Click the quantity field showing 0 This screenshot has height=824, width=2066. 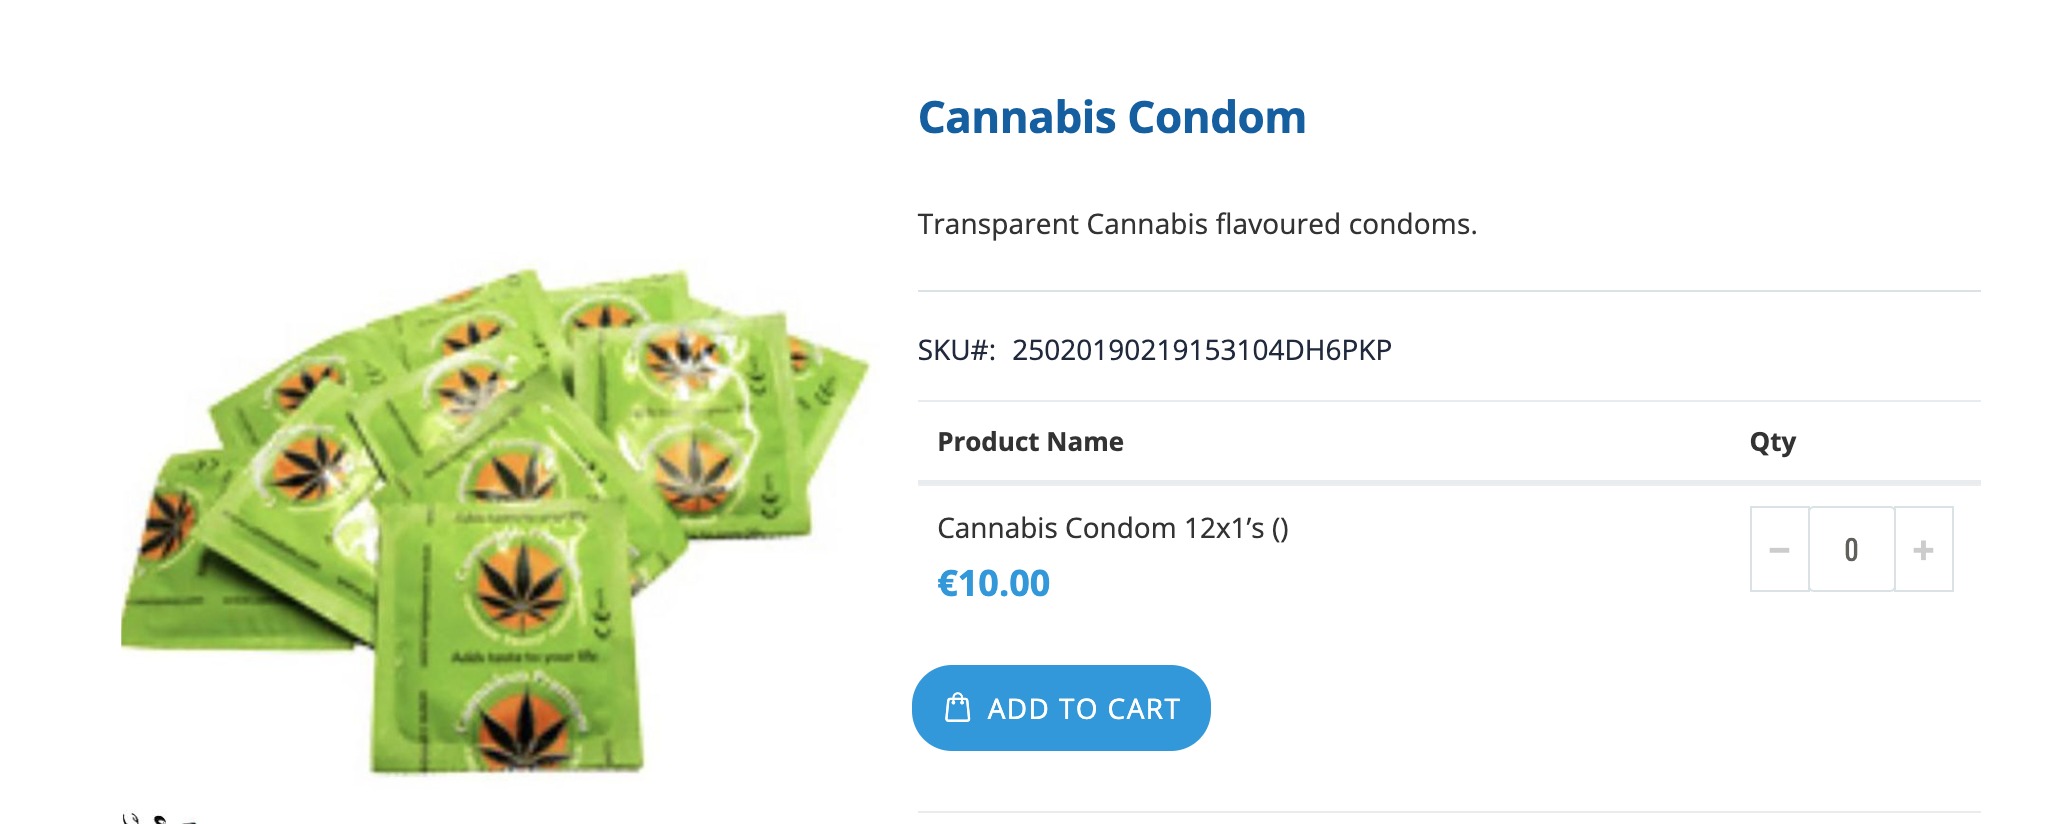1851,549
